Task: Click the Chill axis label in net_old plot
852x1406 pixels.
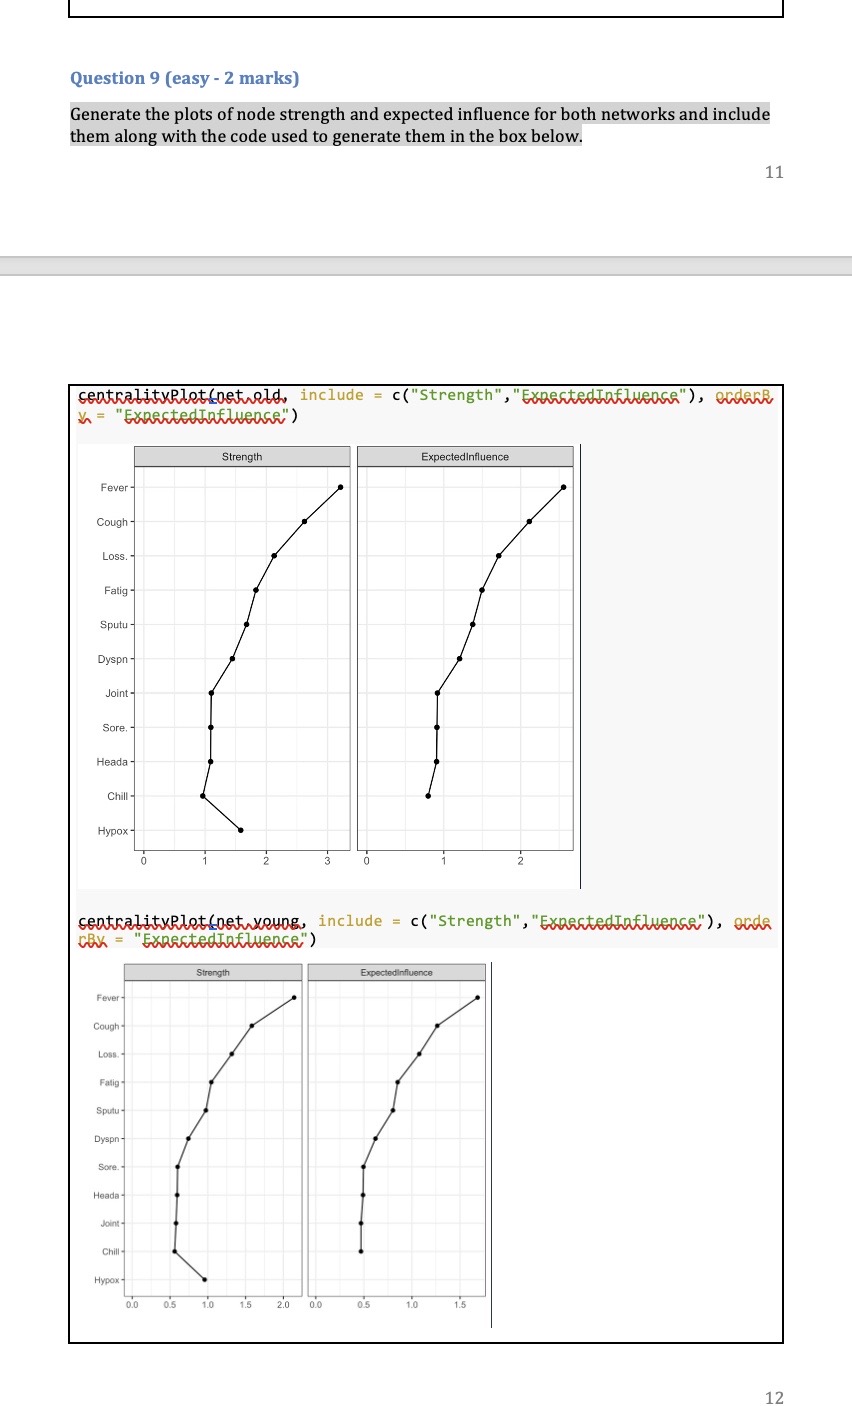Action: coord(117,796)
